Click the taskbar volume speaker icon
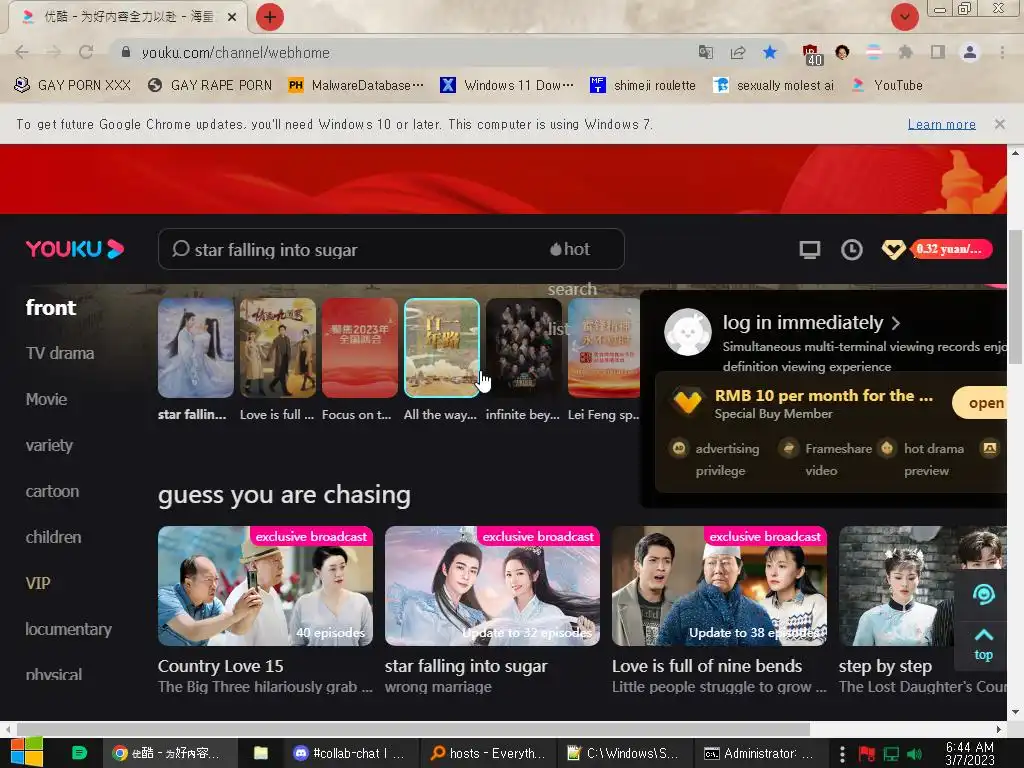Viewport: 1024px width, 768px height. 914,754
